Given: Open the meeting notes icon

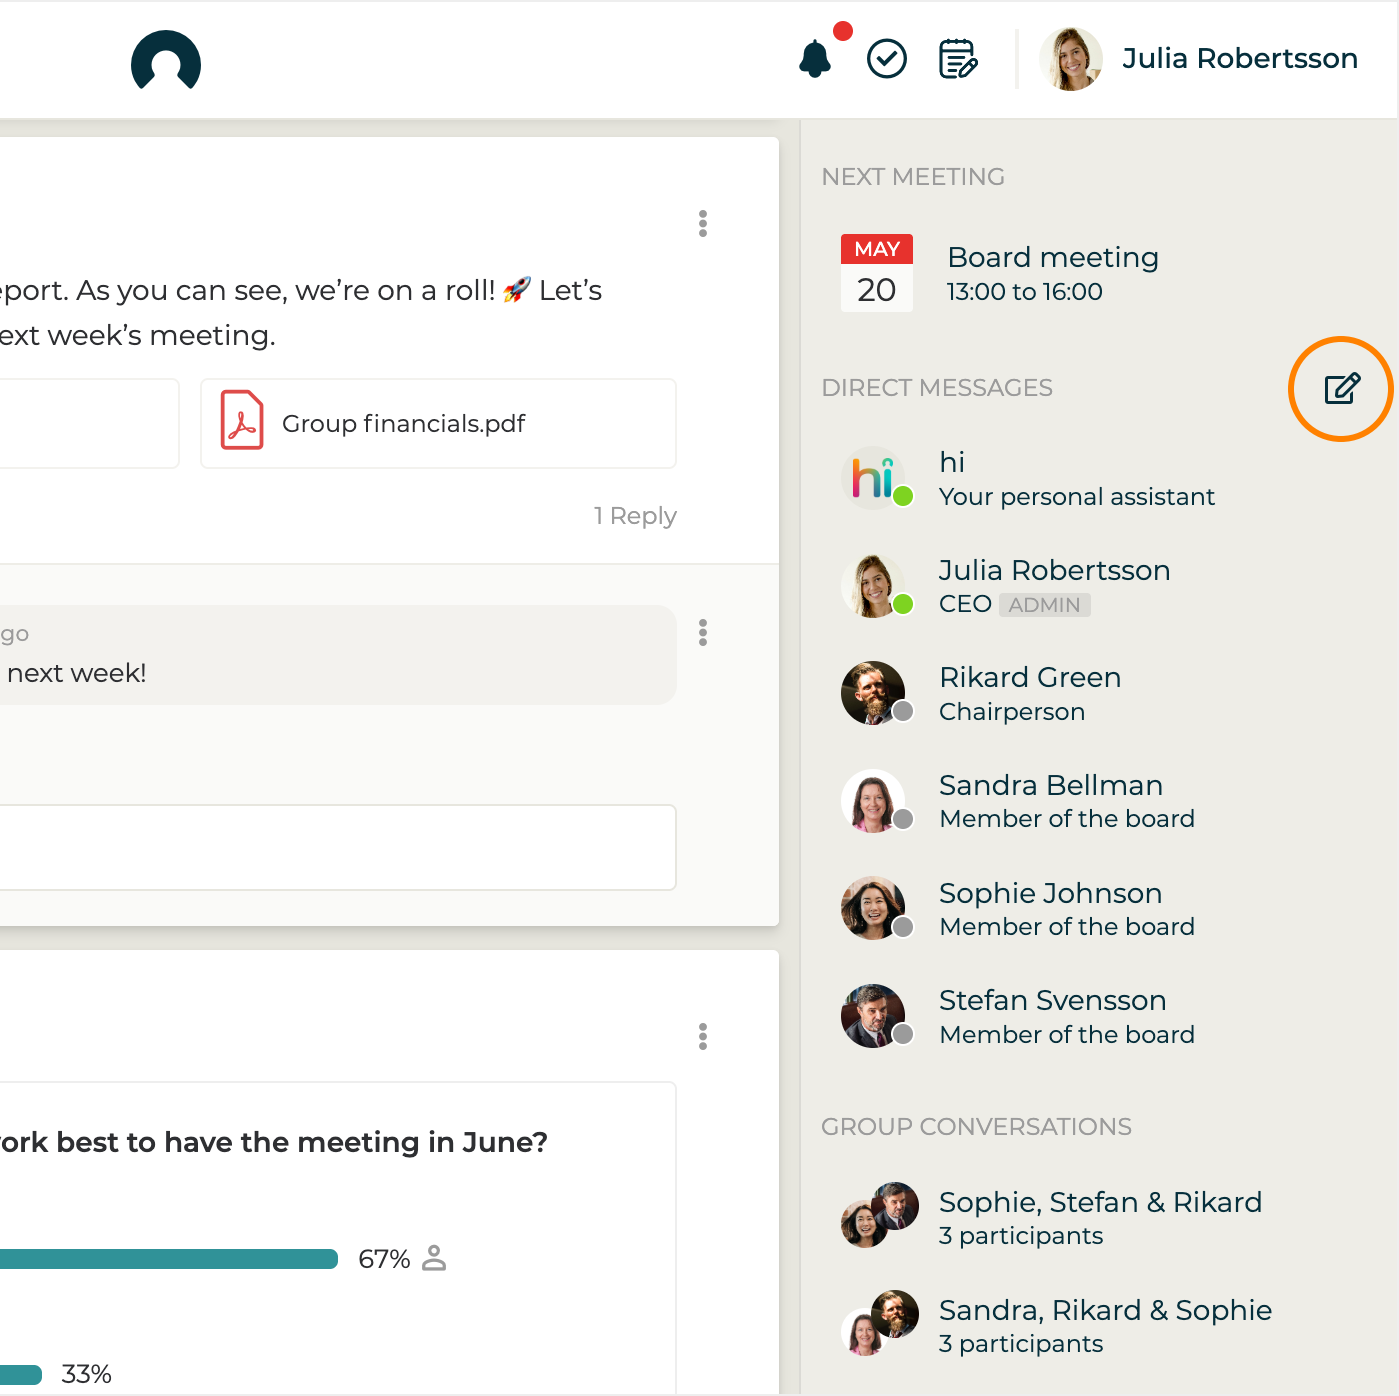Looking at the screenshot, I should point(957,59).
